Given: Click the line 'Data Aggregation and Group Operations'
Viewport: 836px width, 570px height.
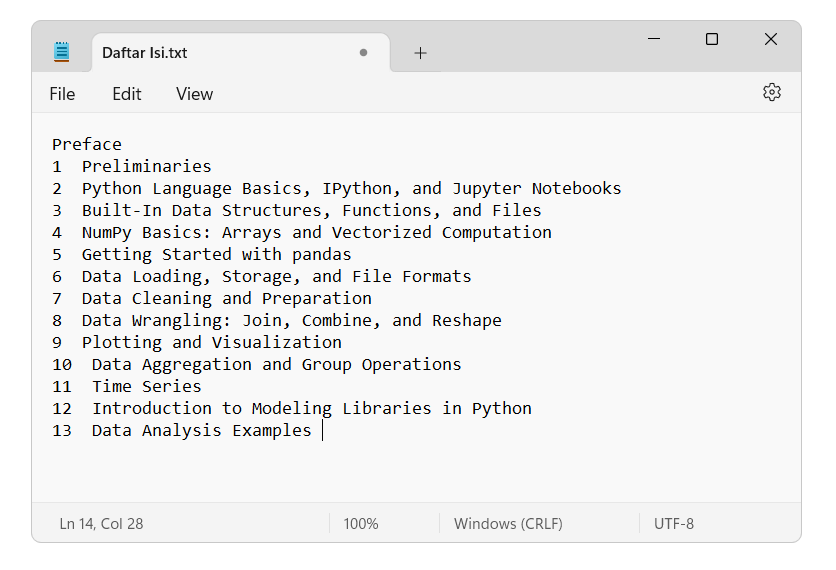Looking at the screenshot, I should tap(277, 365).
